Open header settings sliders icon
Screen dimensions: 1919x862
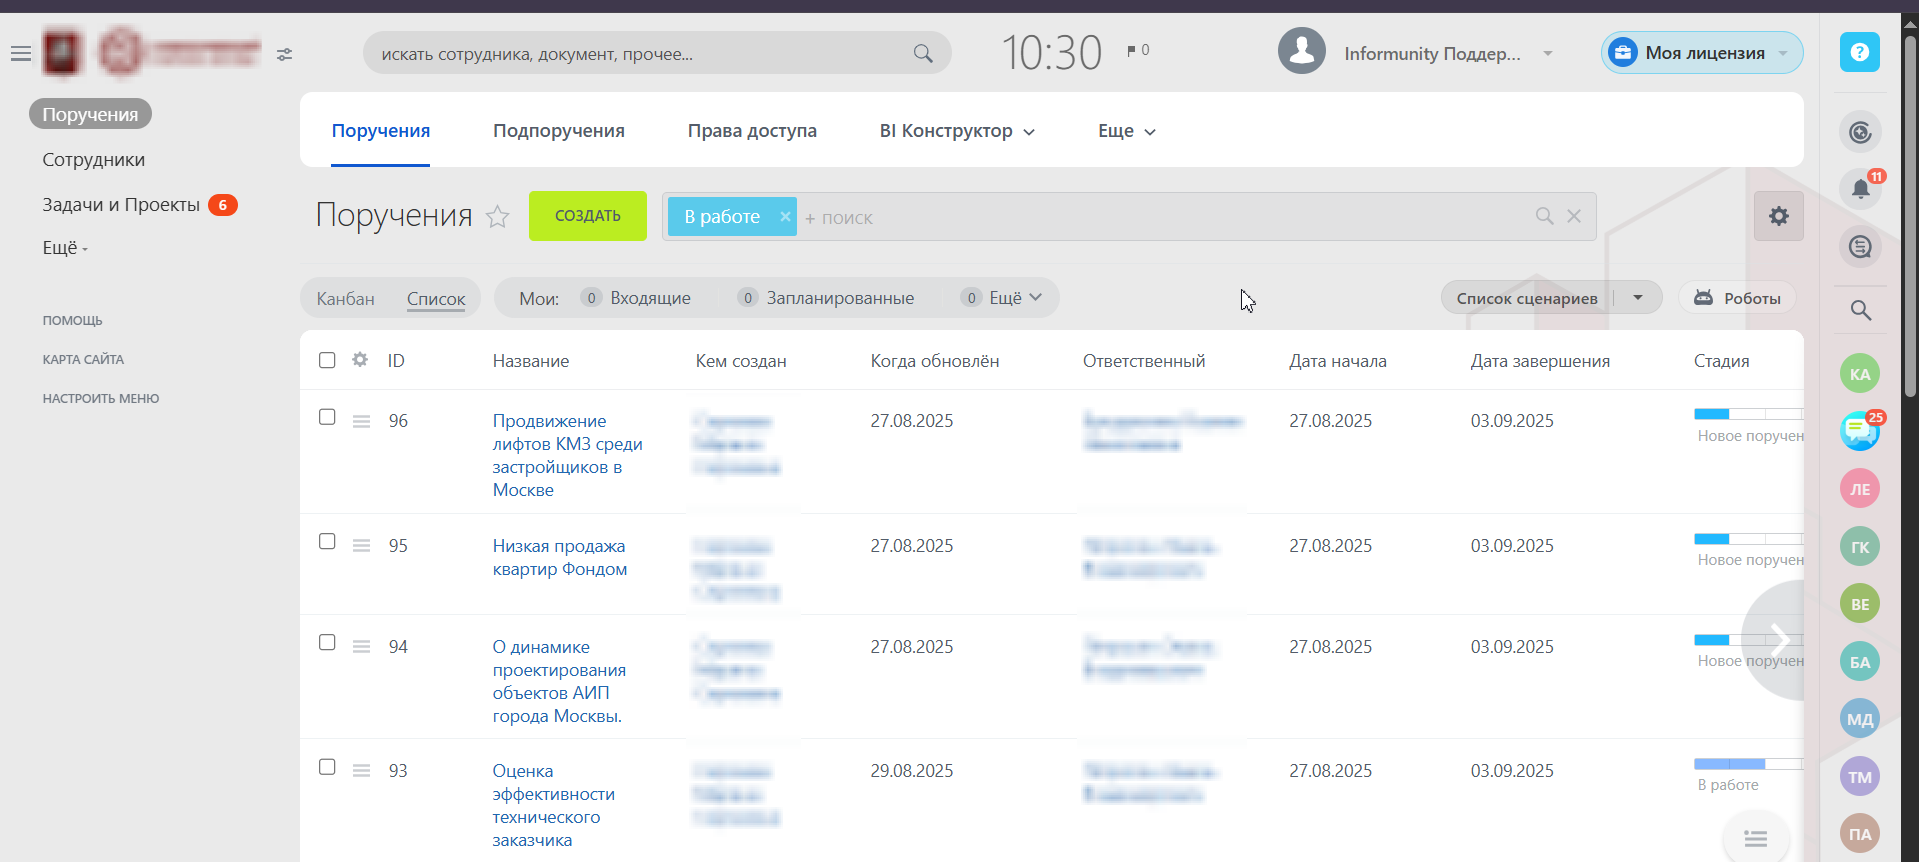click(x=285, y=54)
